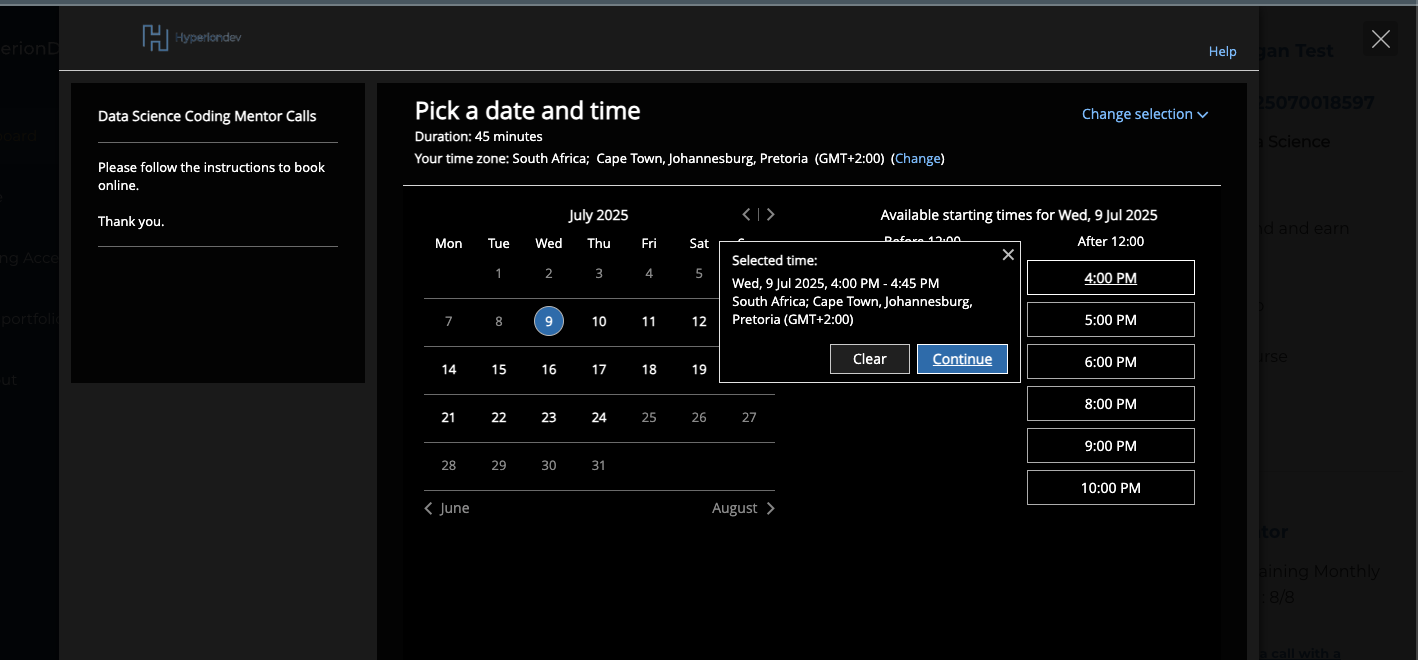
Task: Expand the Change selection dropdown
Action: tap(1144, 114)
